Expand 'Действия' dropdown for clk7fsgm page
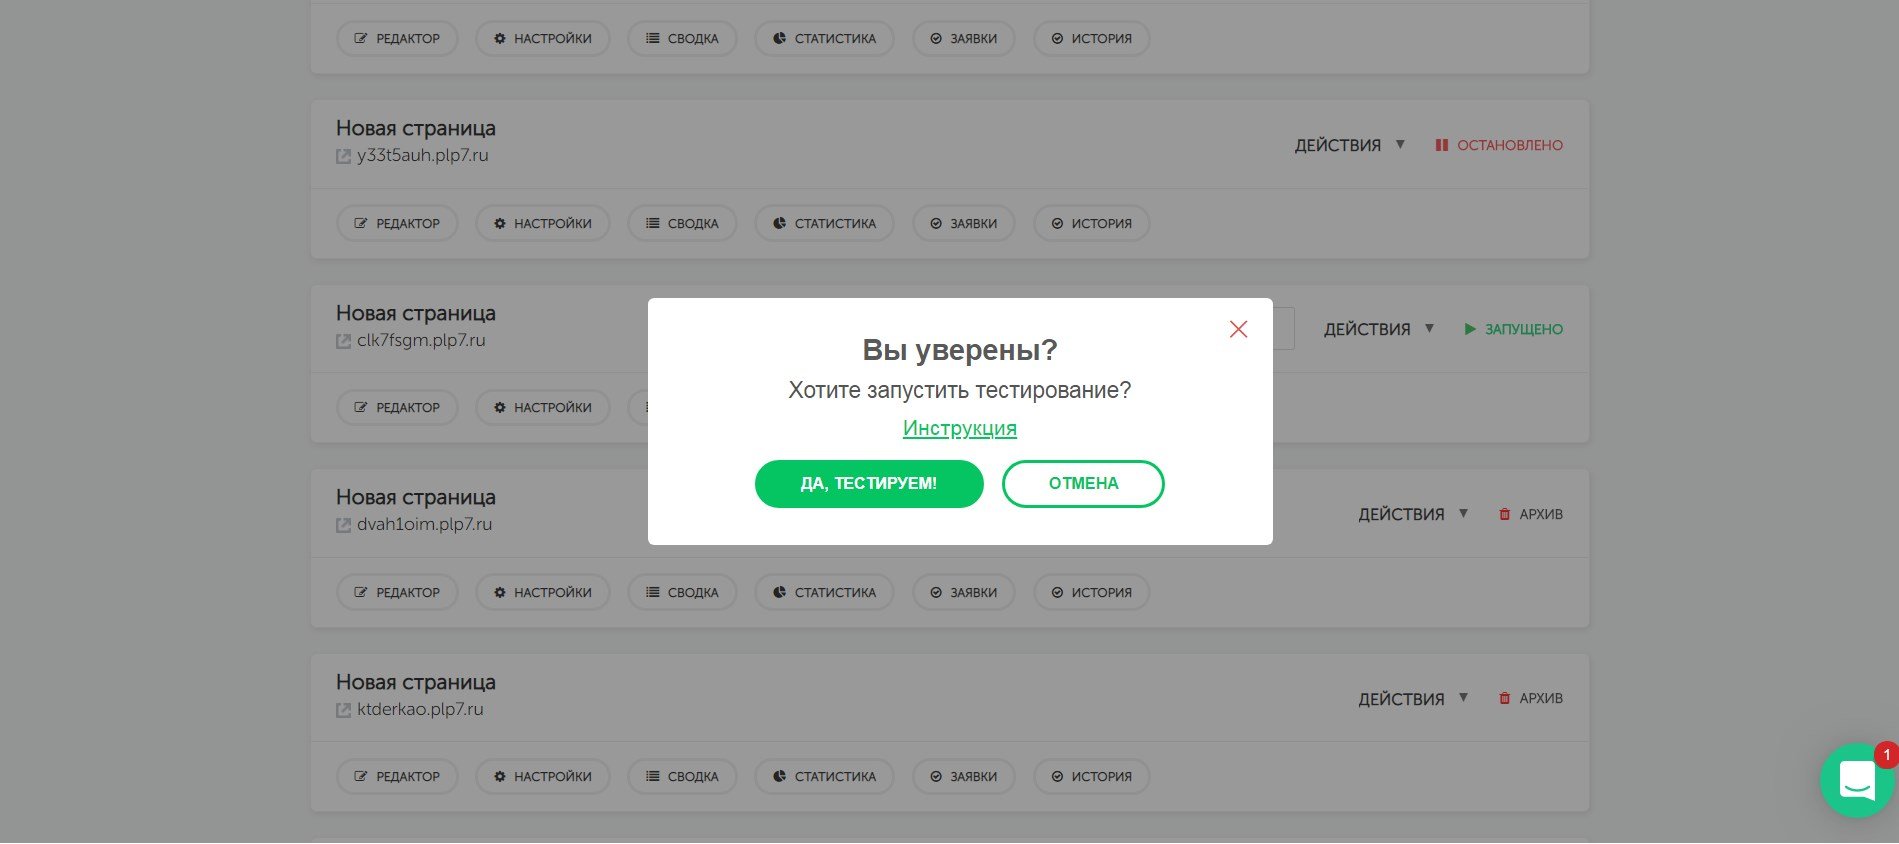1899x844 pixels. pos(1379,329)
